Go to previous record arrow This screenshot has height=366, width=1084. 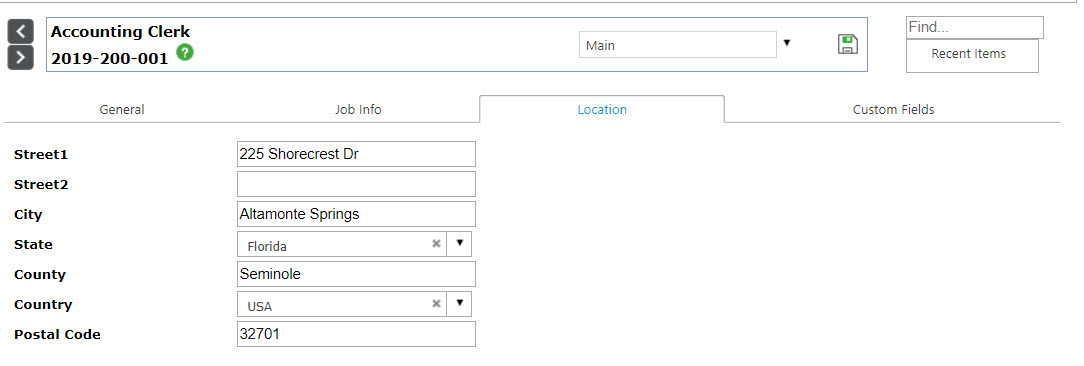pos(21,32)
